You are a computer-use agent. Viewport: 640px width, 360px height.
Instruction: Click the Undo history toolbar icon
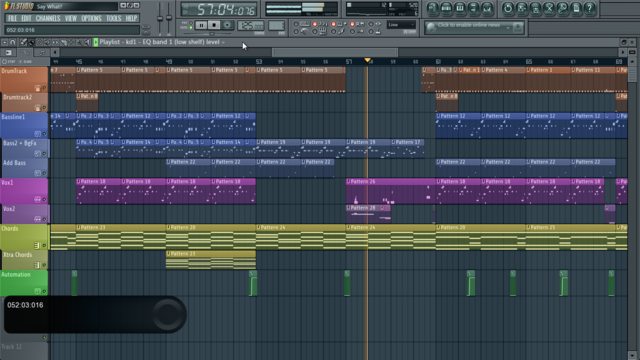point(508,9)
